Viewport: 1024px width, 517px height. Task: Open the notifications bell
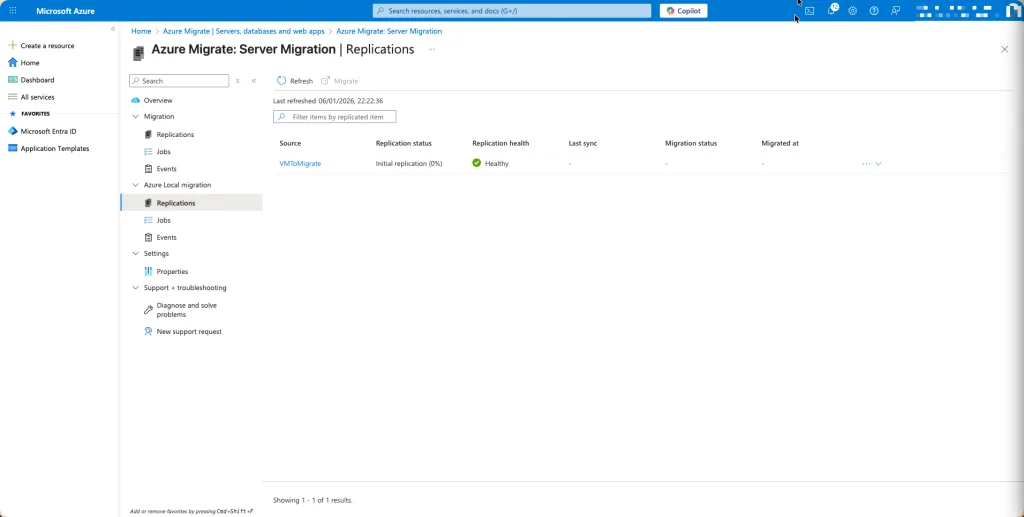(831, 10)
